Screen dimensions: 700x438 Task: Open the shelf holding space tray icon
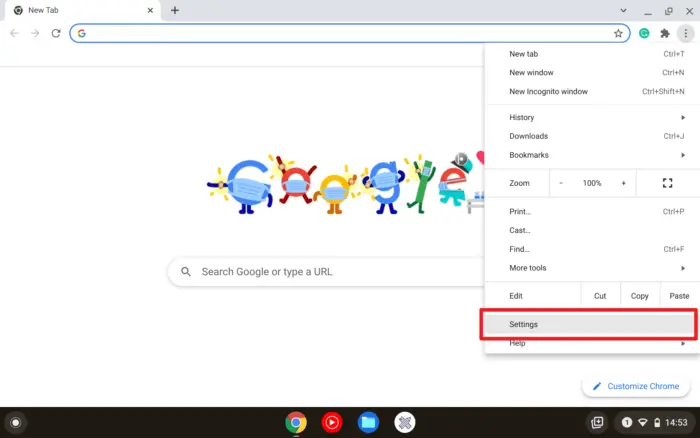(597, 422)
